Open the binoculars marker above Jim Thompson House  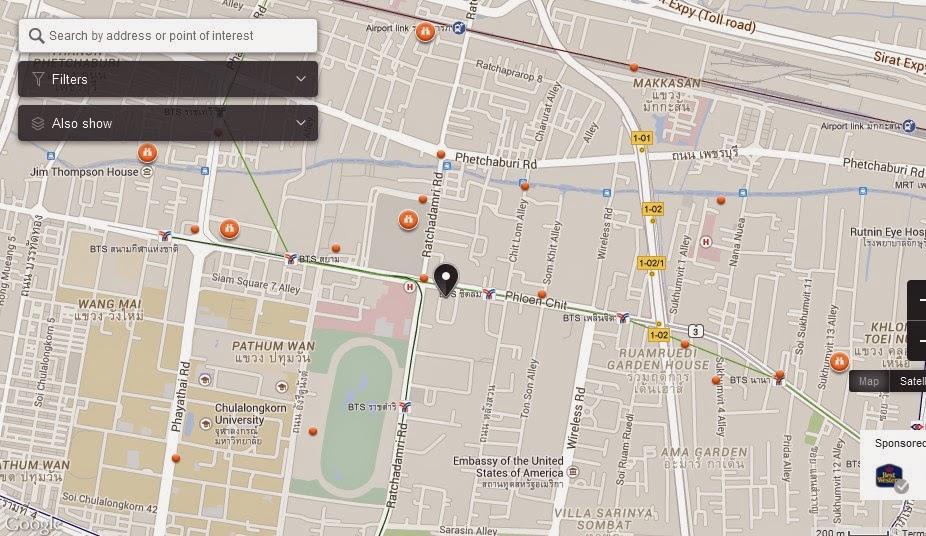coord(147,153)
